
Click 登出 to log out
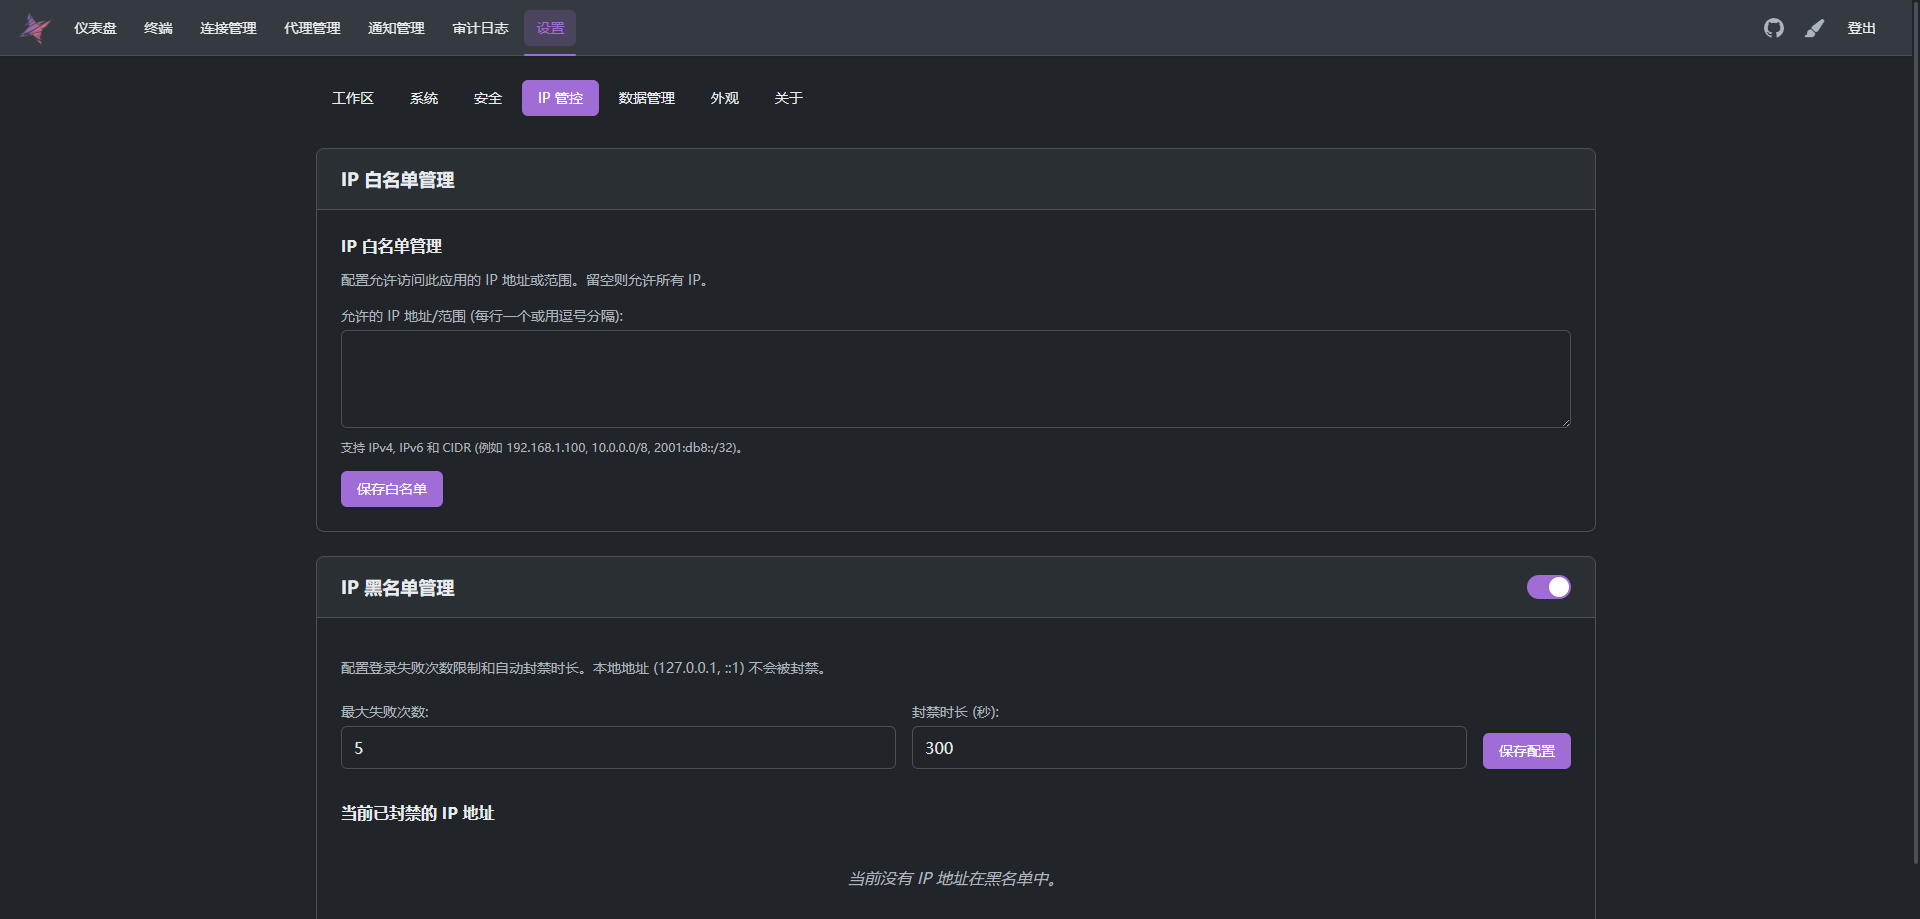point(1861,28)
